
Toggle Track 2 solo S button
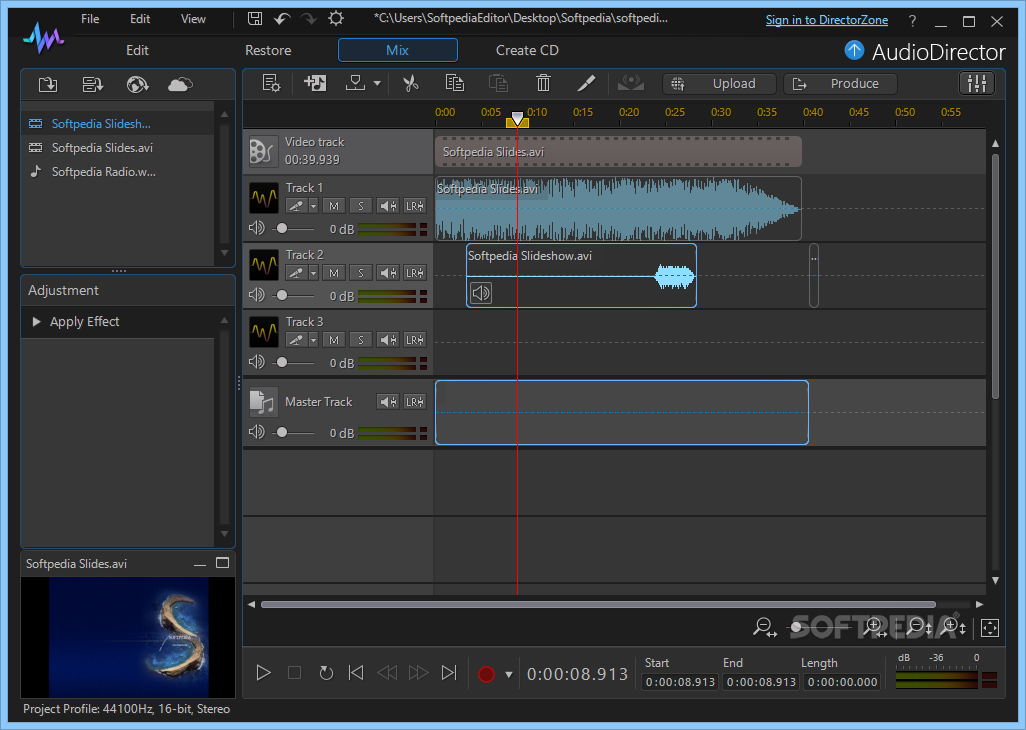[x=361, y=273]
